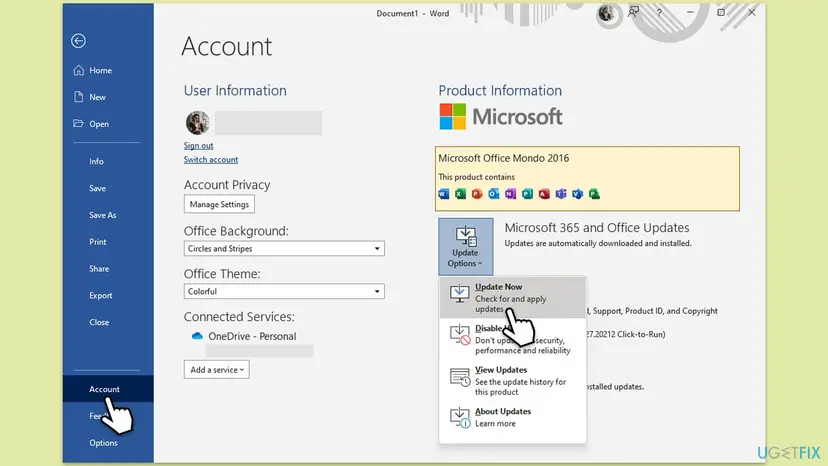The image size is (828, 466).
Task: Click the user avatar in title bar
Action: pos(606,13)
